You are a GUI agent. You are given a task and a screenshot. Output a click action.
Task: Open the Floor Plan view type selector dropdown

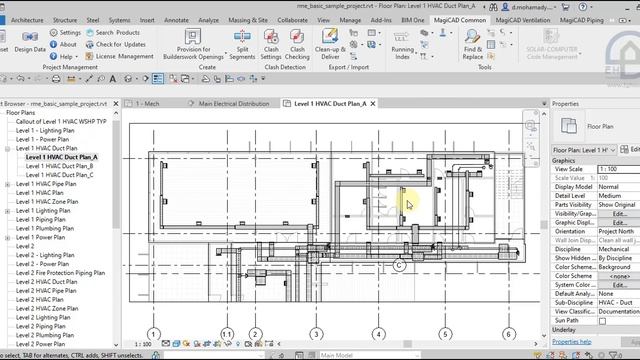(584, 150)
